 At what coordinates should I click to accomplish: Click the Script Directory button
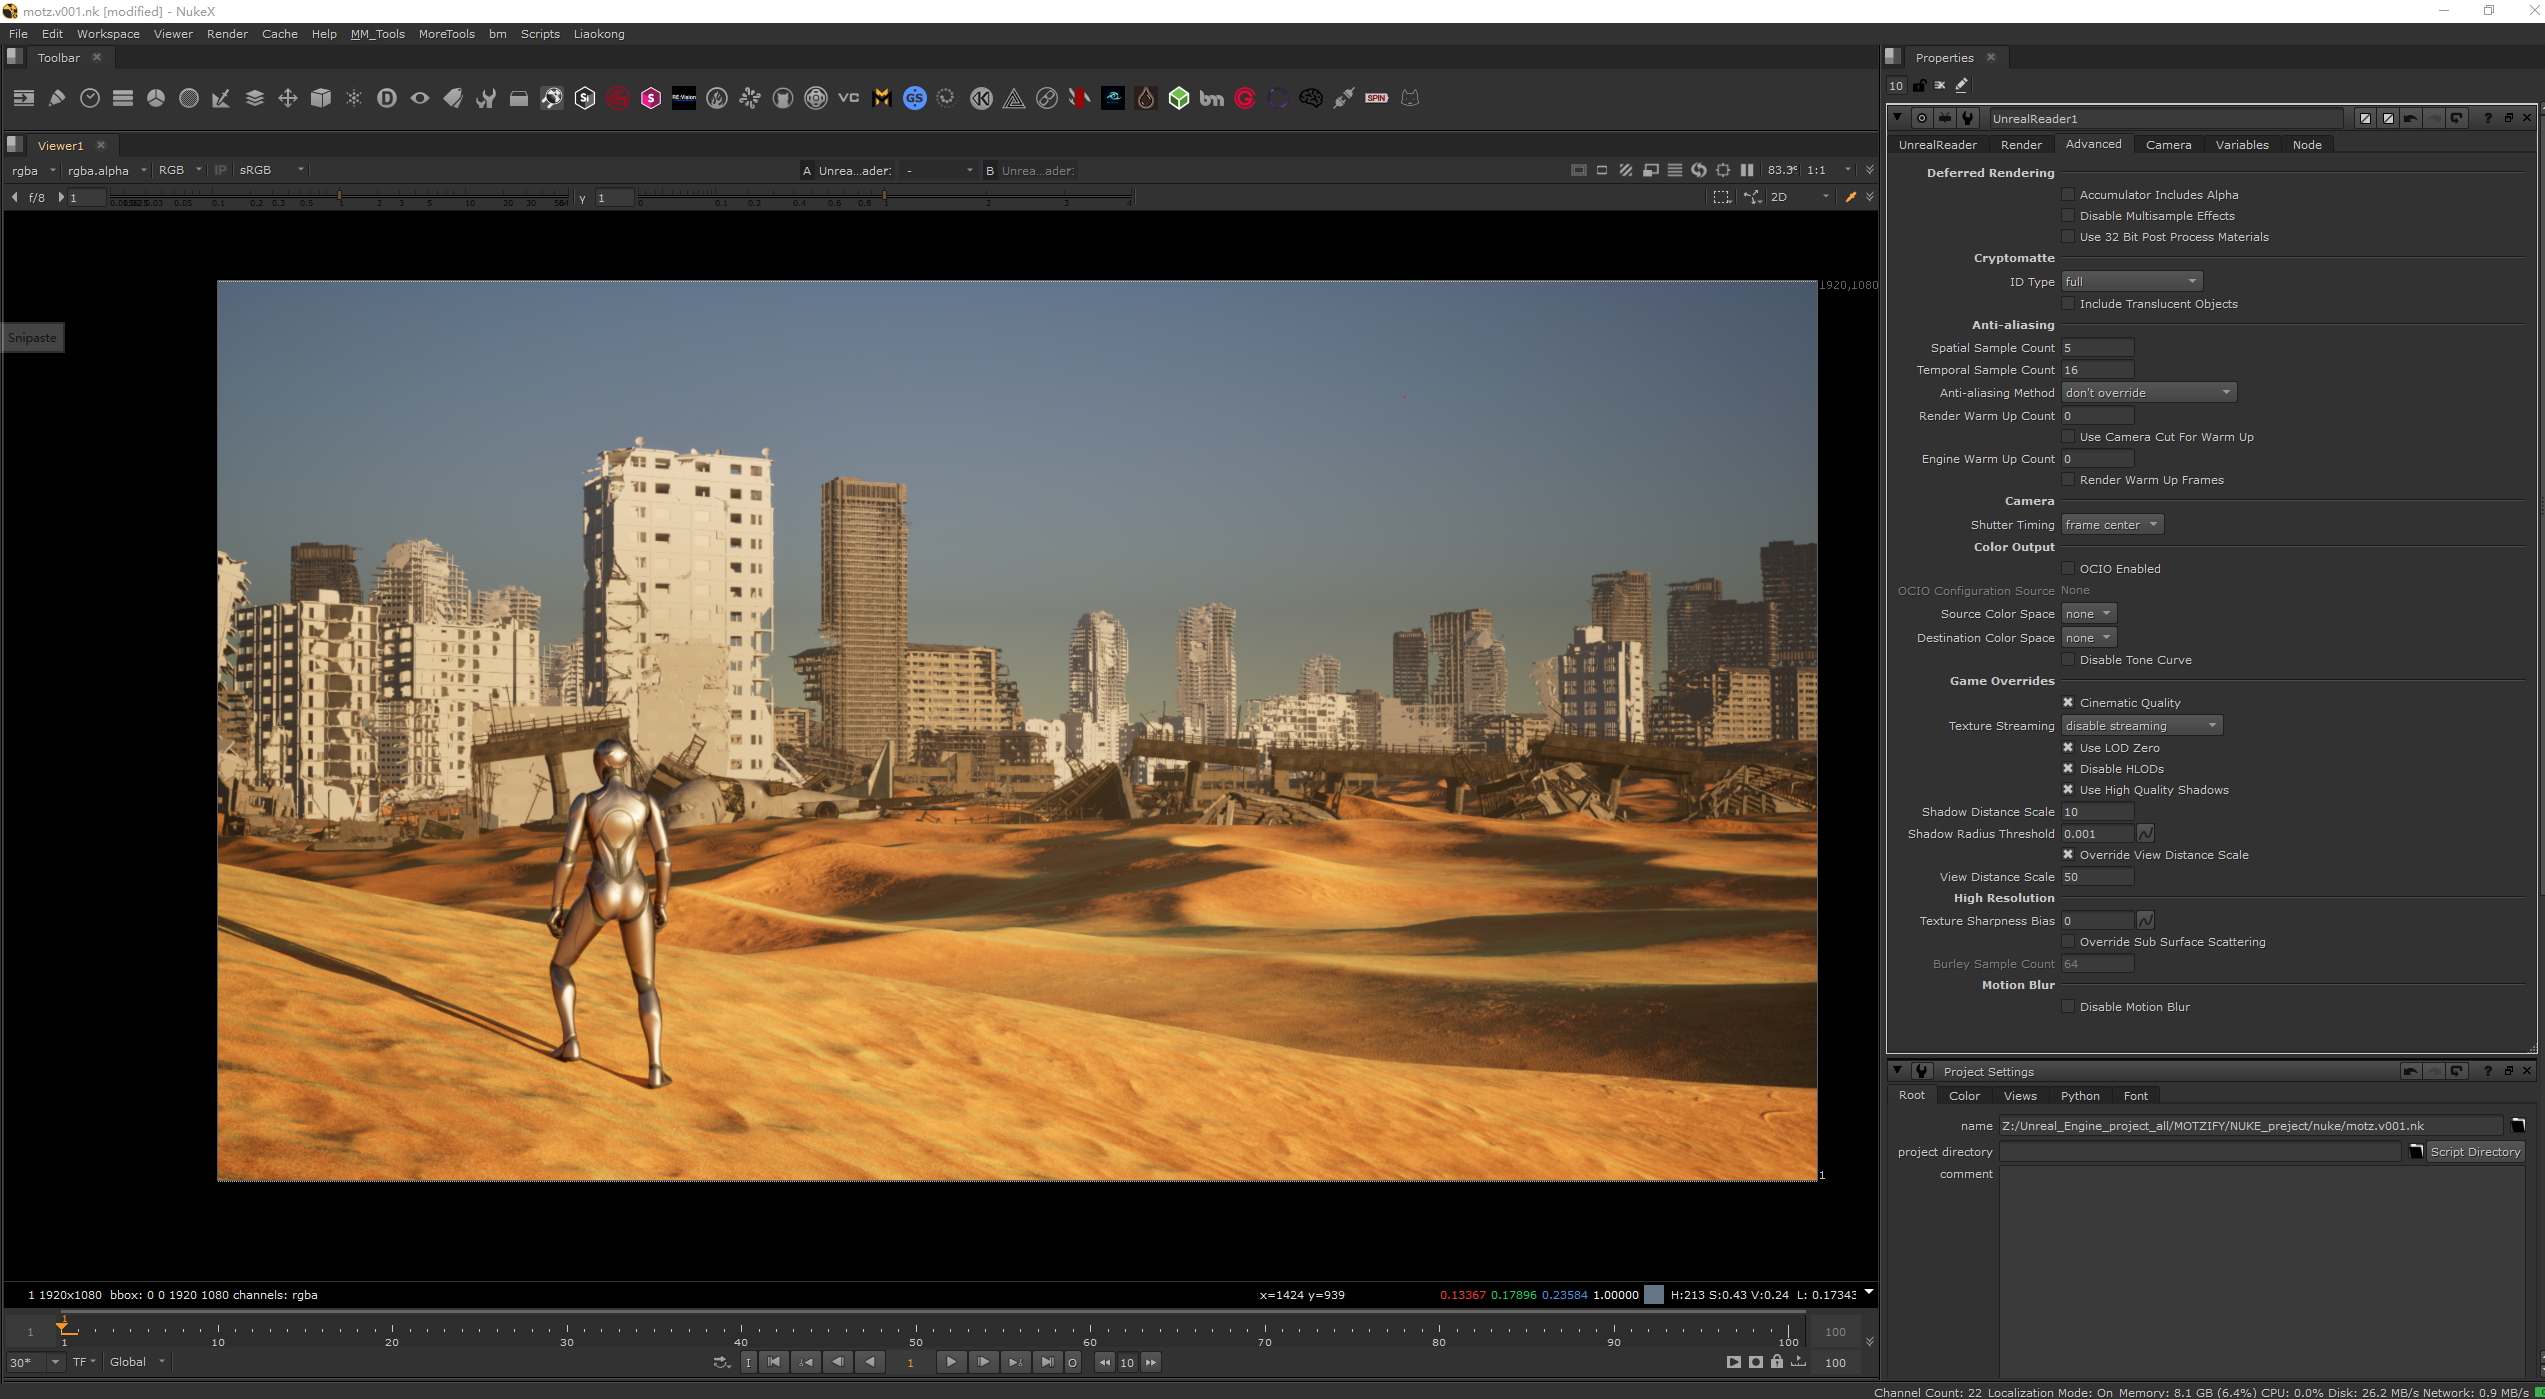point(2474,1152)
